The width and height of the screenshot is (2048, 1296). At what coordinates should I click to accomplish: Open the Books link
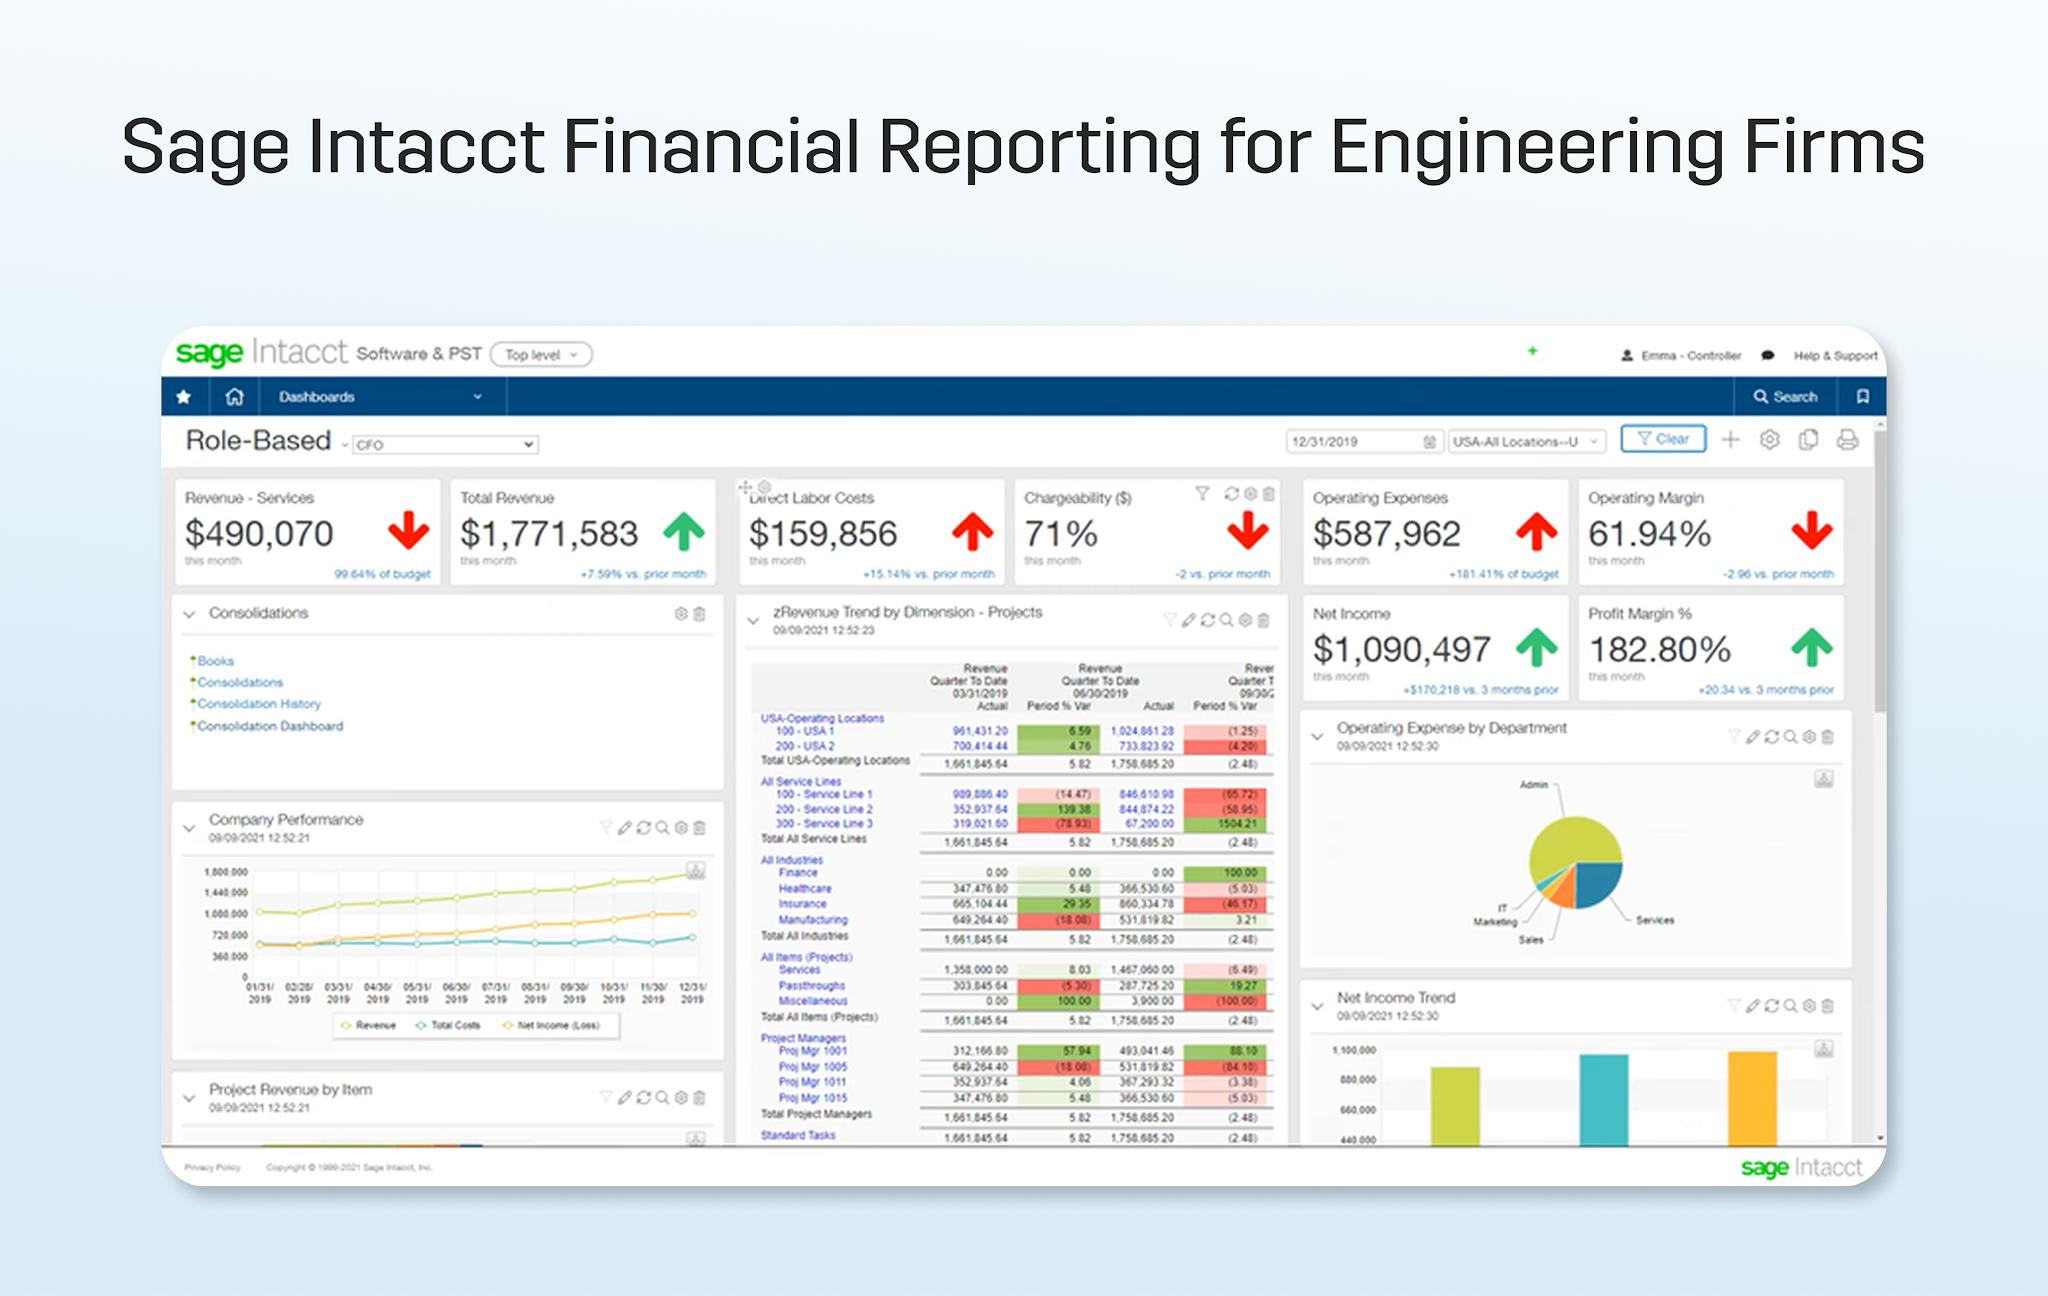[215, 661]
